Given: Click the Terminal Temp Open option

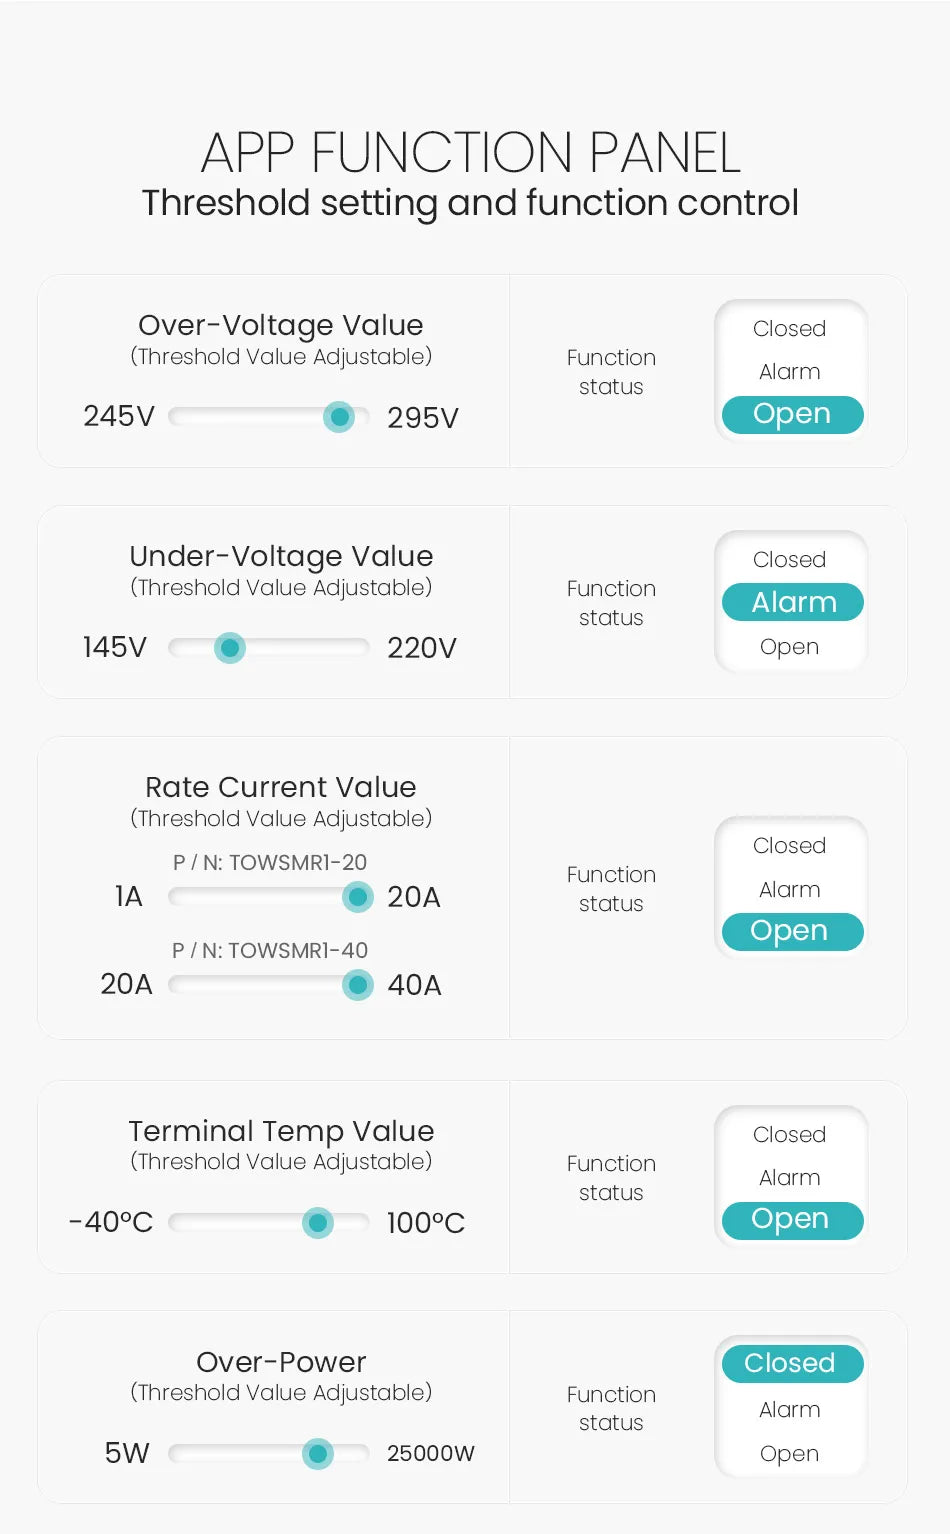Looking at the screenshot, I should click(792, 1220).
